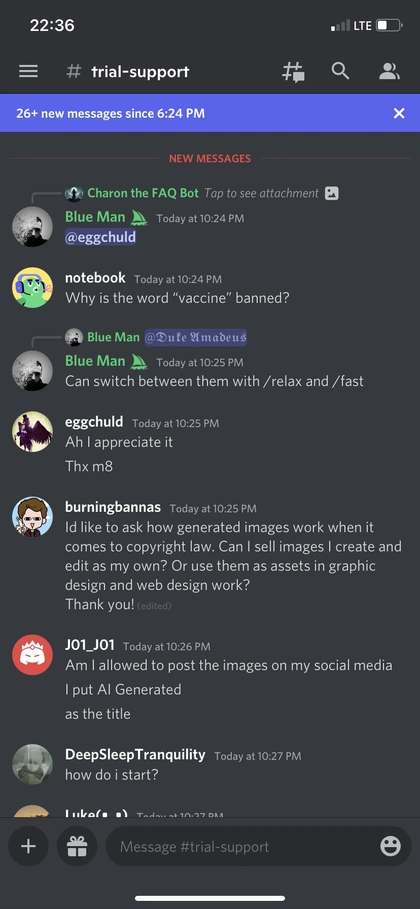Tap the search magnifier icon
Image resolution: width=420 pixels, height=909 pixels.
341,71
